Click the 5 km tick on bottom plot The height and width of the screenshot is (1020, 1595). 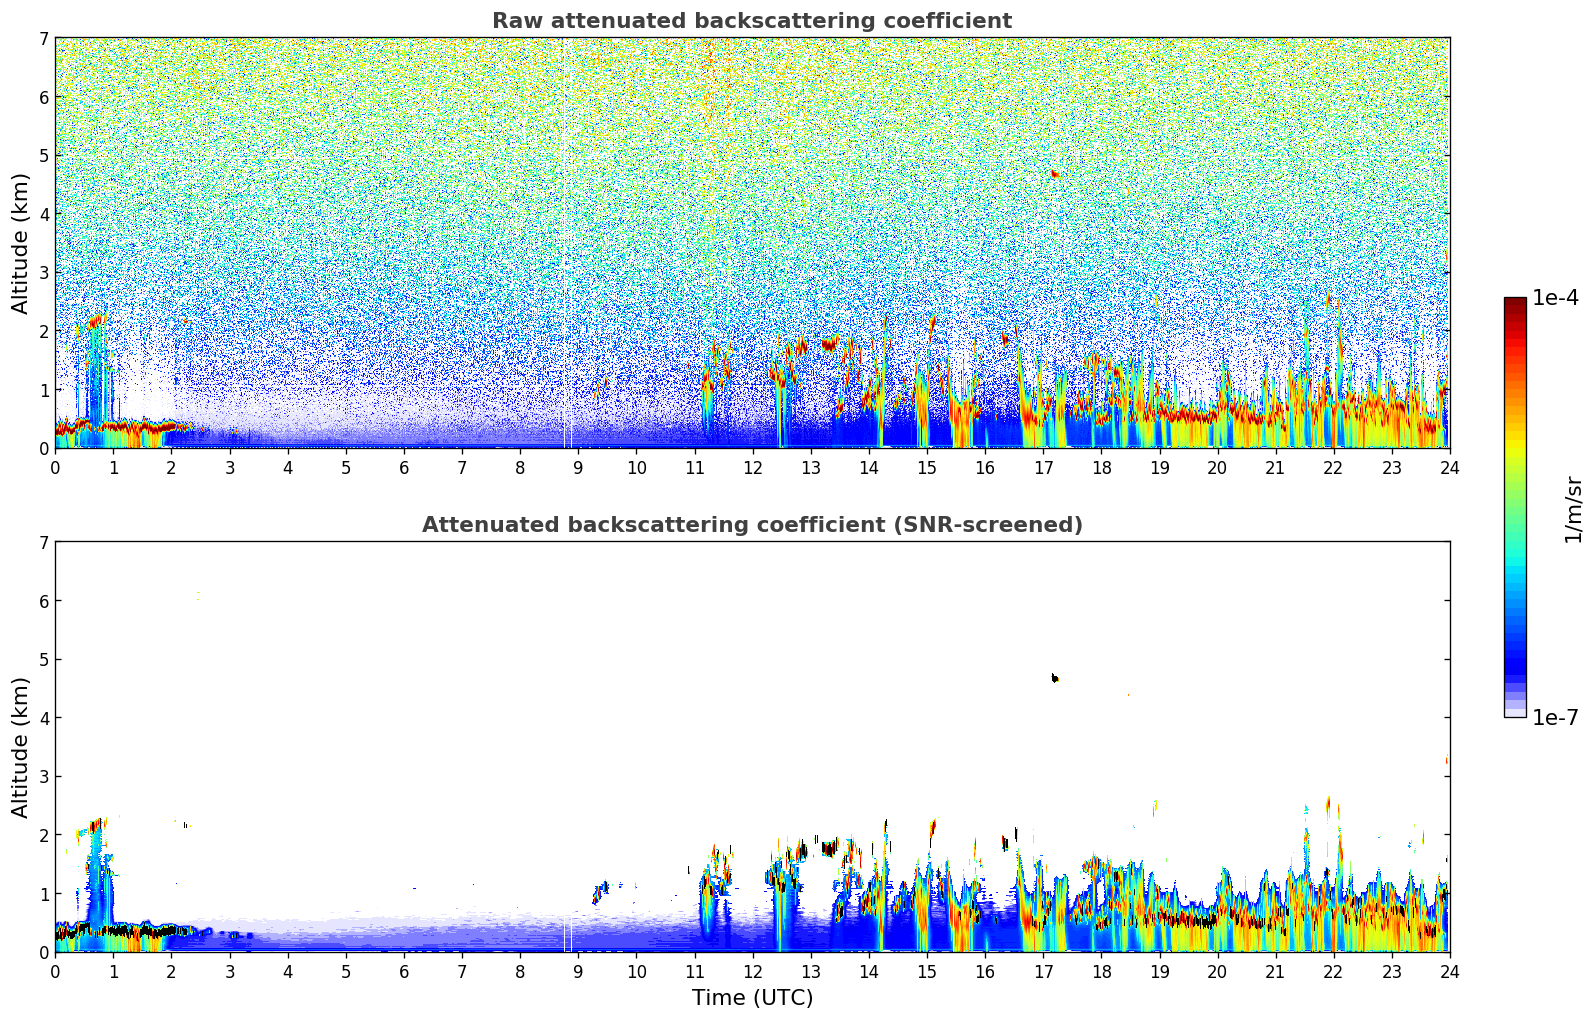(x=43, y=660)
